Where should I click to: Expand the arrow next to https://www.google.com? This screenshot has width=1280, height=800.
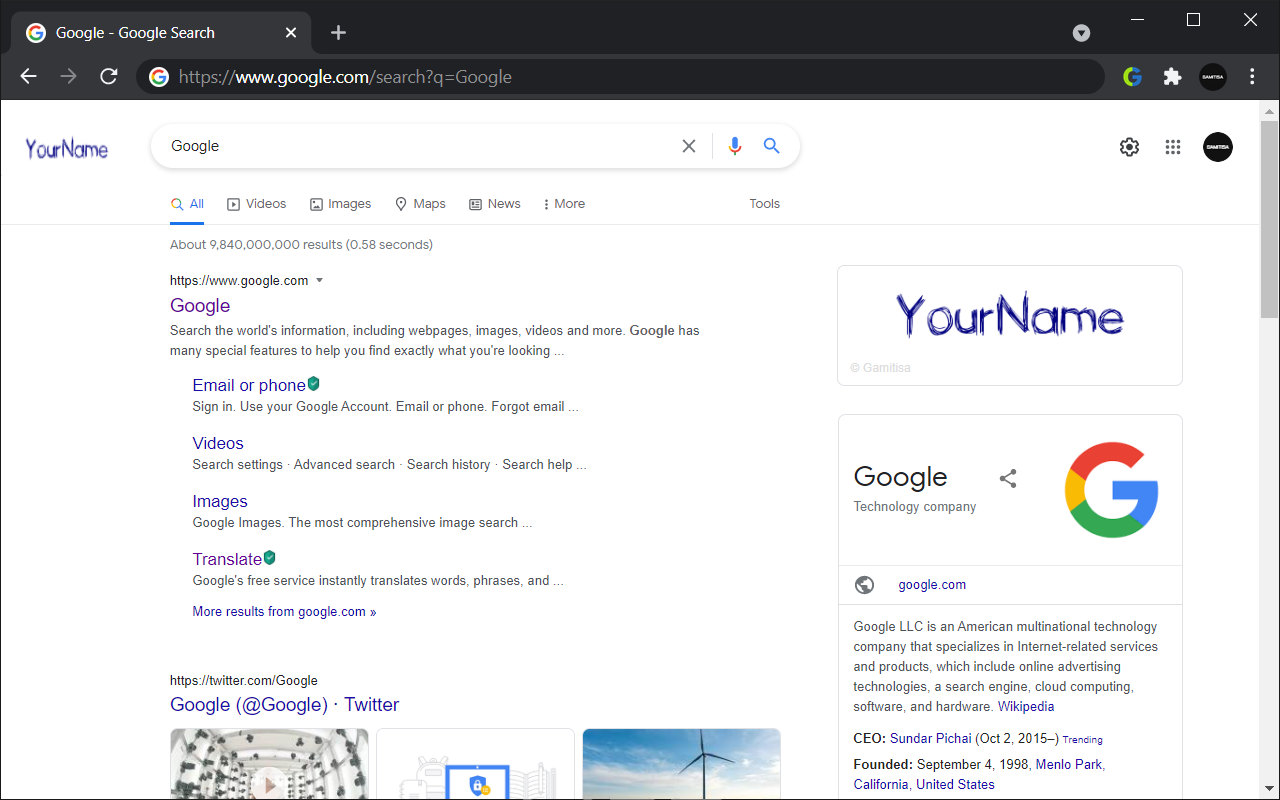tap(320, 281)
